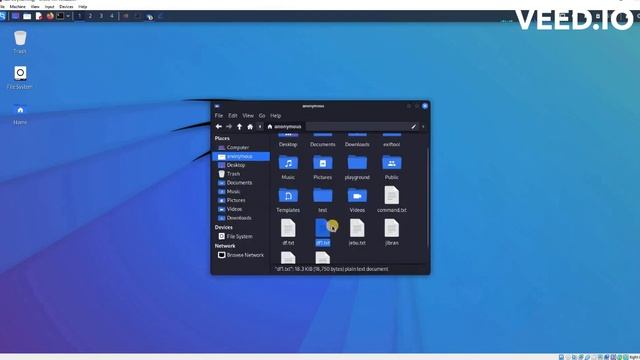
Task: Select Documents in Places sidebar
Action: tap(241, 183)
